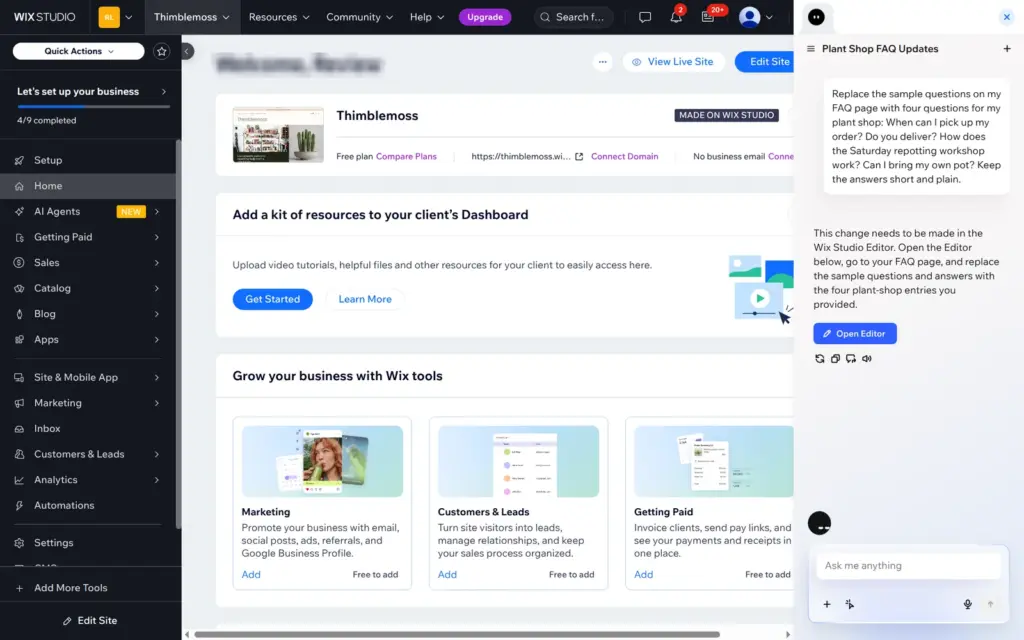1024x640 pixels.
Task: Open the updates icon with 20+ badge
Action: 708,17
